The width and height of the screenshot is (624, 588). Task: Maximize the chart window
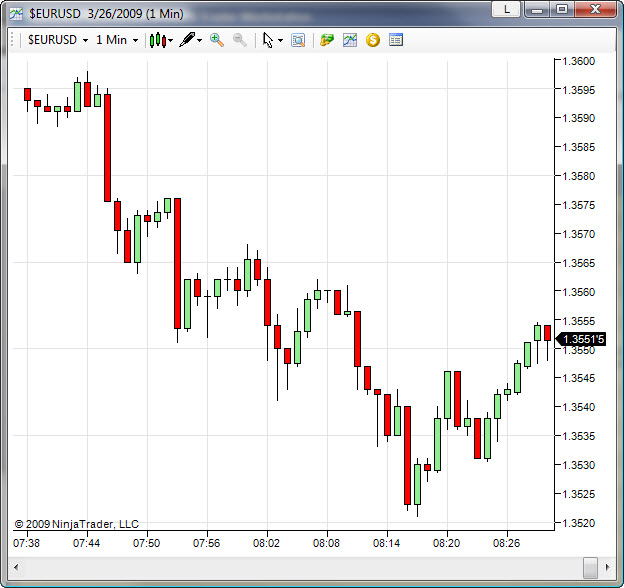[x=562, y=9]
